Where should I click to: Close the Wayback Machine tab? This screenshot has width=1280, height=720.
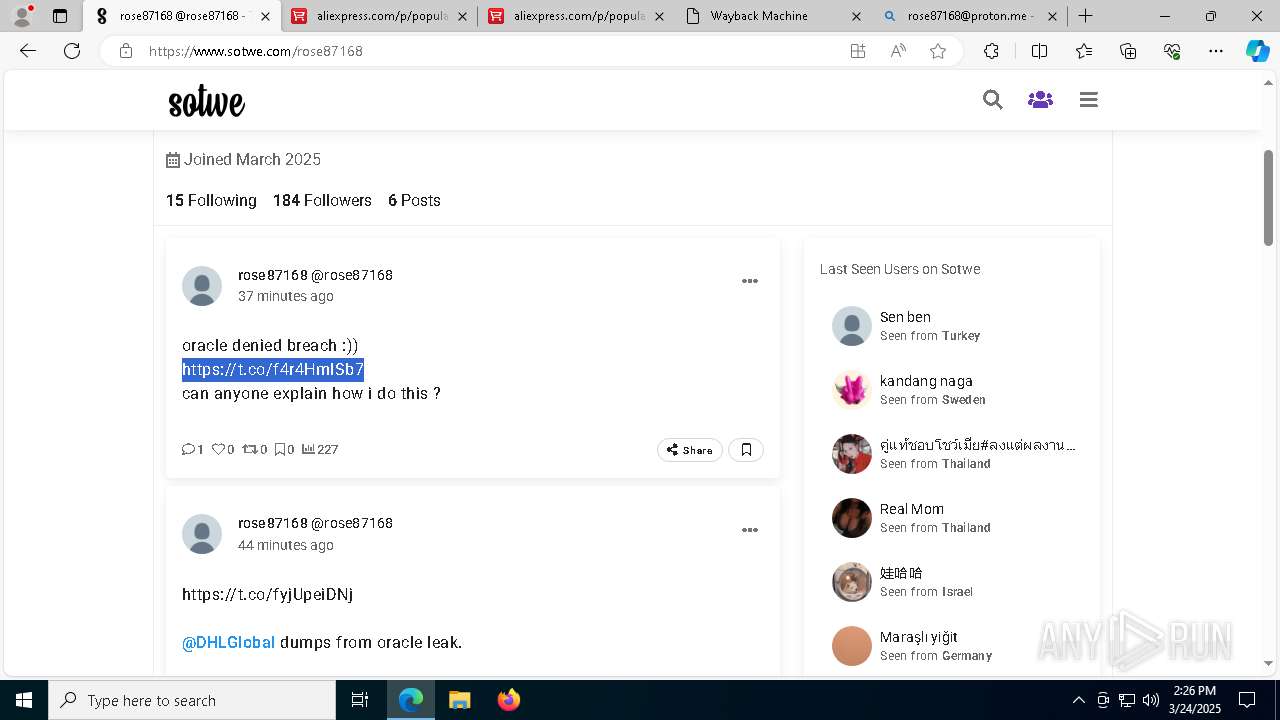point(855,16)
